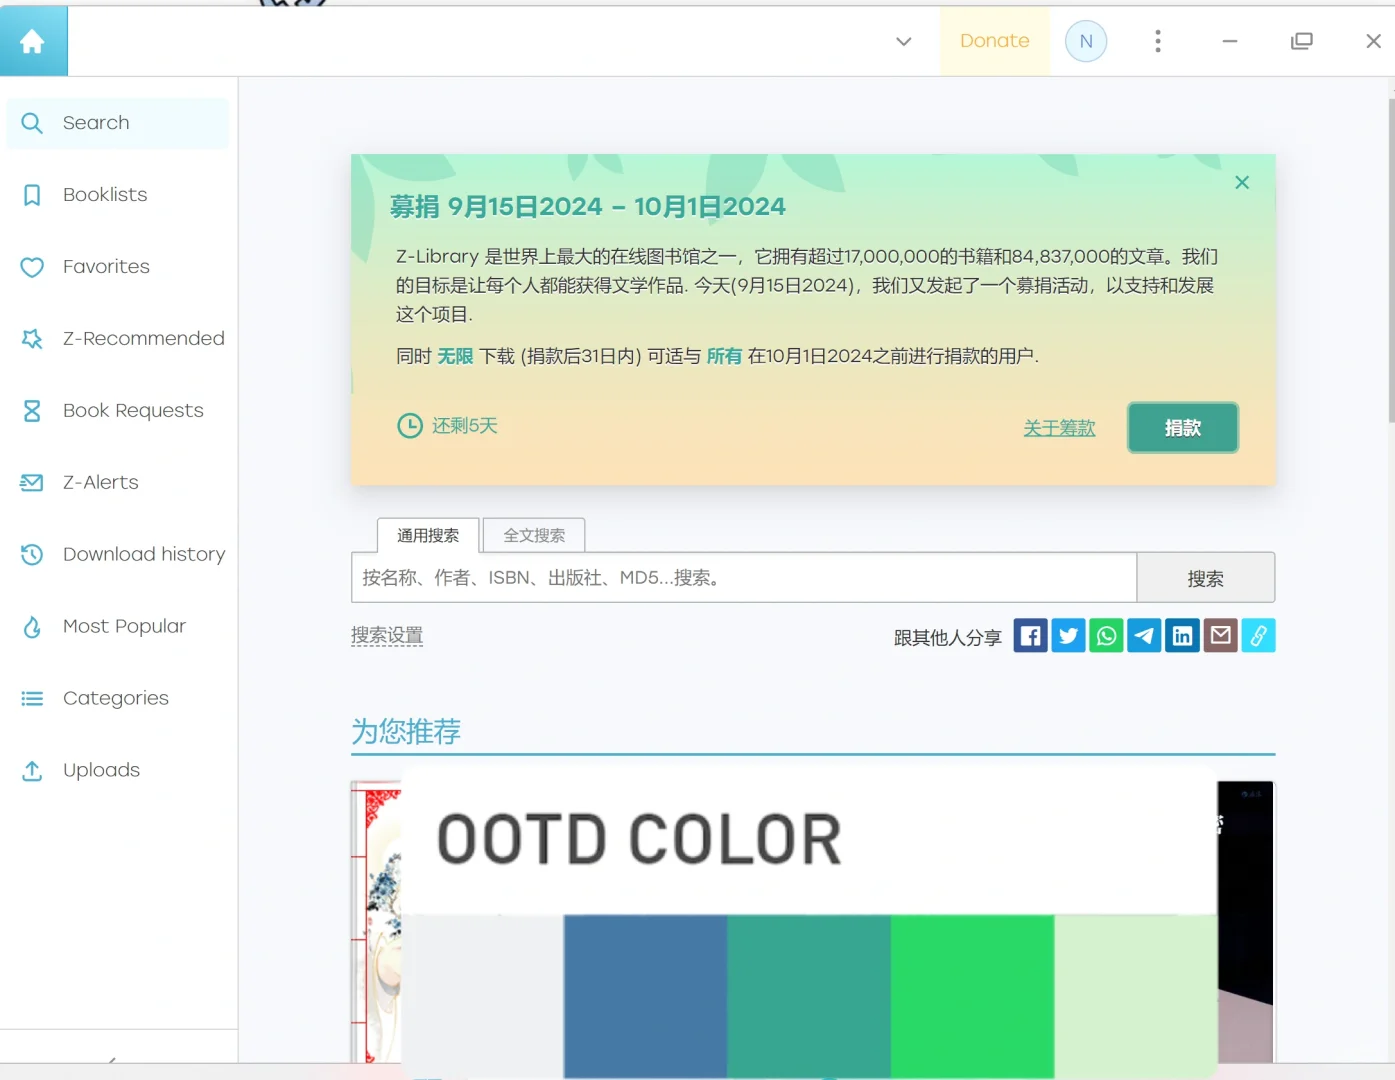Click the 为您推荐 heading
Viewport: 1395px width, 1080px height.
[406, 731]
